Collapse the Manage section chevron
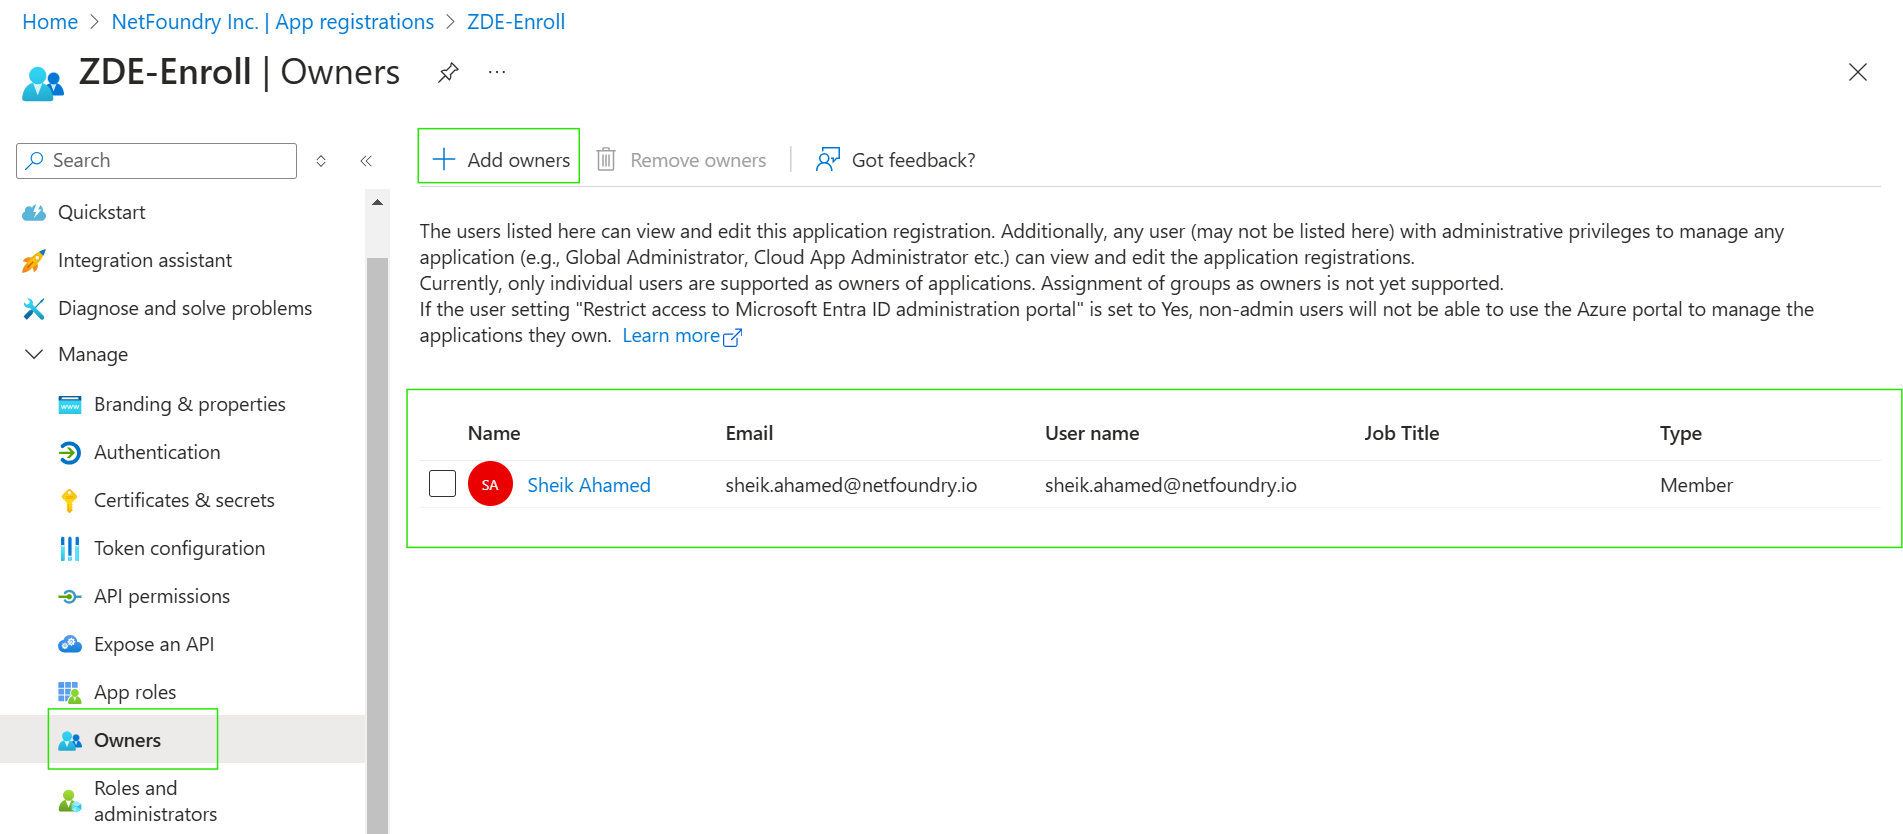The image size is (1903, 834). pos(34,354)
